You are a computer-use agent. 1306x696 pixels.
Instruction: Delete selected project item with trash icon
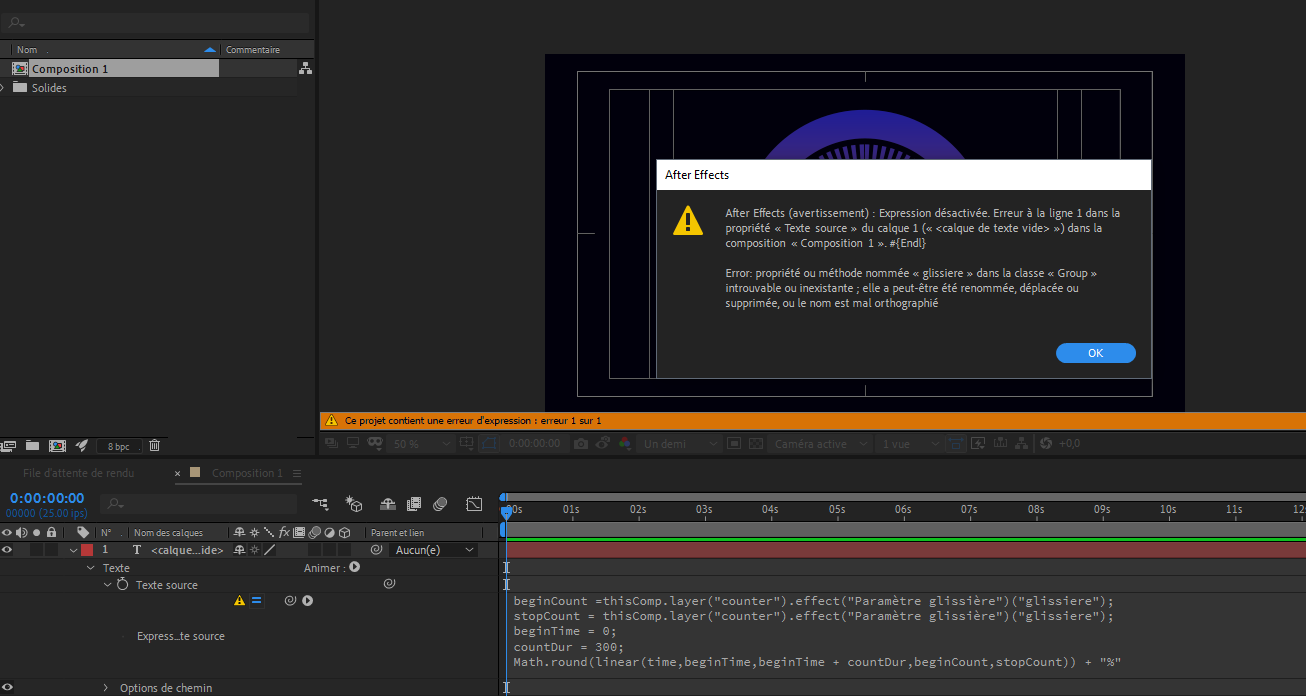154,445
